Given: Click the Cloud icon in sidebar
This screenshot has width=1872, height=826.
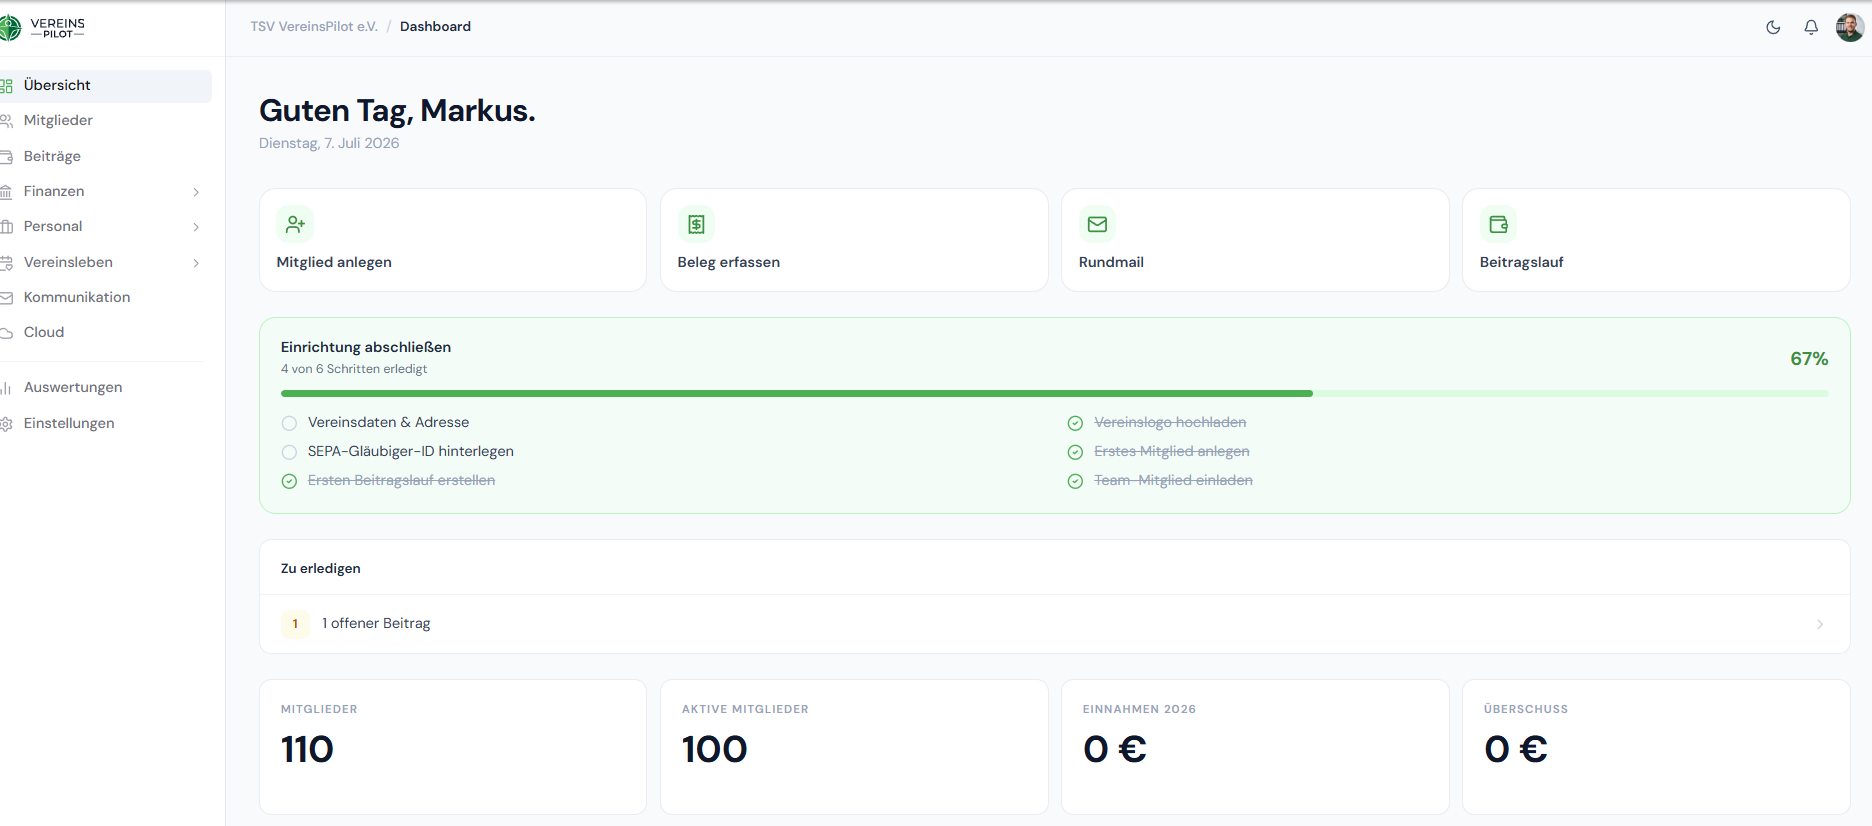Looking at the screenshot, I should pyautogui.click(x=6, y=333).
